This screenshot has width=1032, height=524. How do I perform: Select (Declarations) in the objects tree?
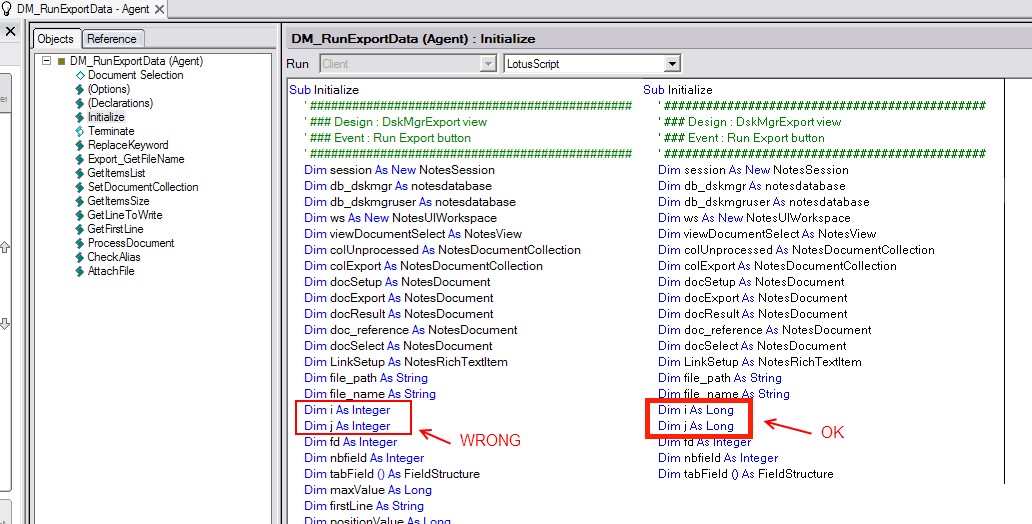point(120,103)
